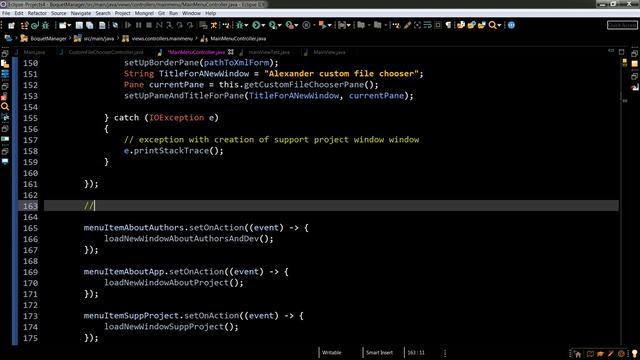
Task: Click the Save toolbar icon
Action: [79, 25]
